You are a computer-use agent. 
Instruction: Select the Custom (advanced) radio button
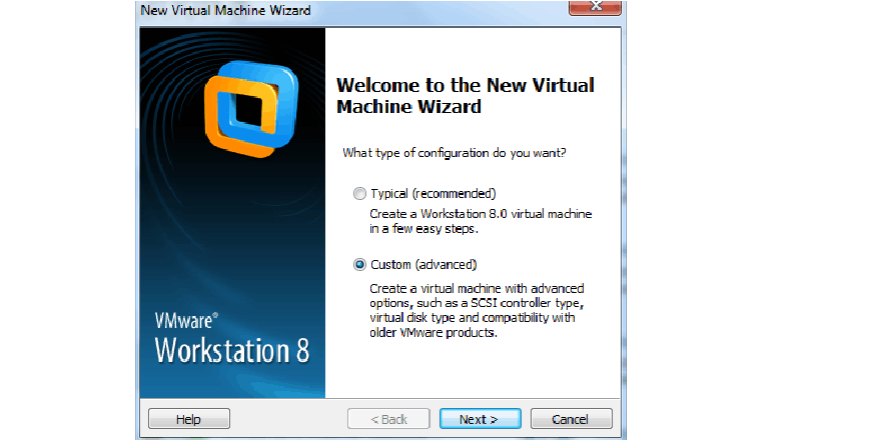coord(359,265)
